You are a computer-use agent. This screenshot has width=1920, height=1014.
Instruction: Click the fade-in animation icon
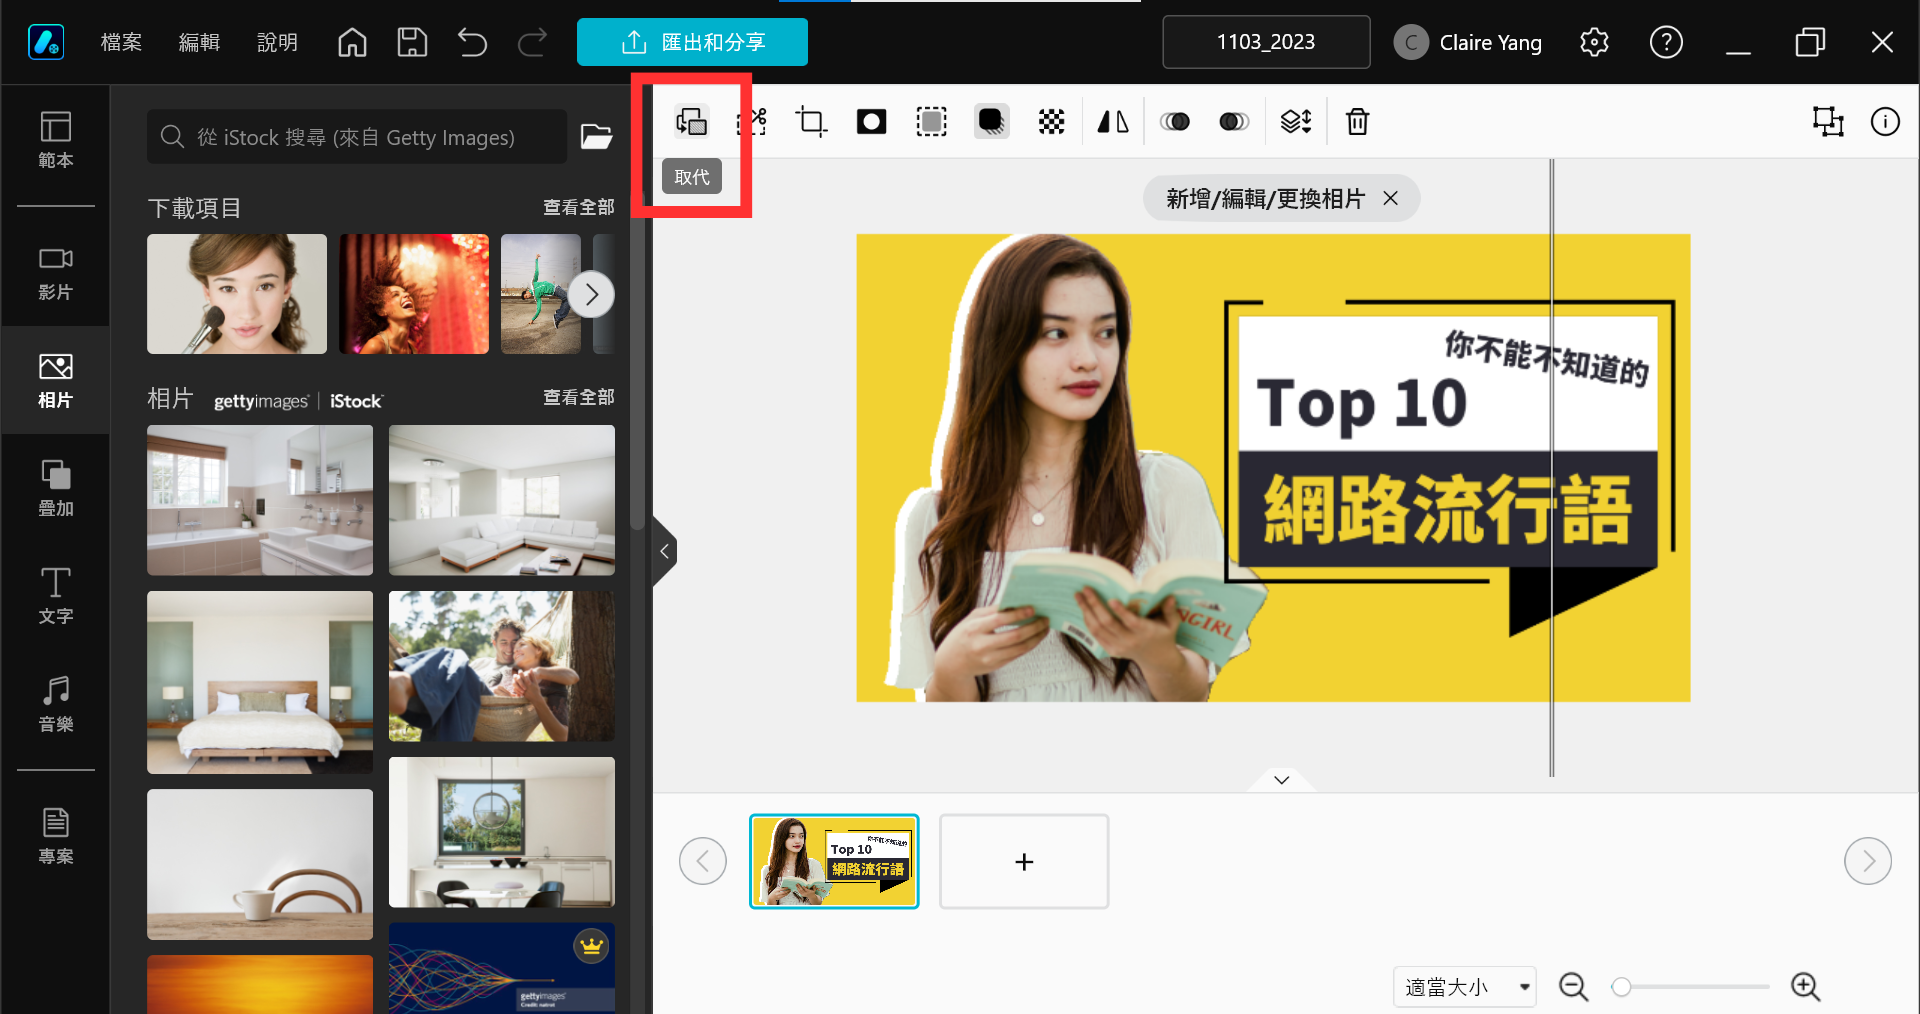click(x=1175, y=122)
